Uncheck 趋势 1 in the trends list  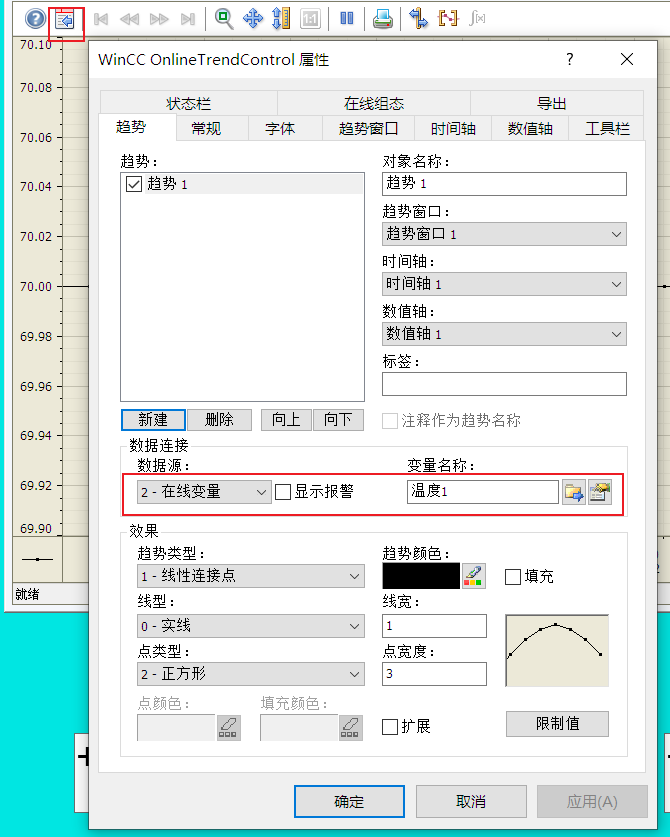pyautogui.click(x=133, y=184)
